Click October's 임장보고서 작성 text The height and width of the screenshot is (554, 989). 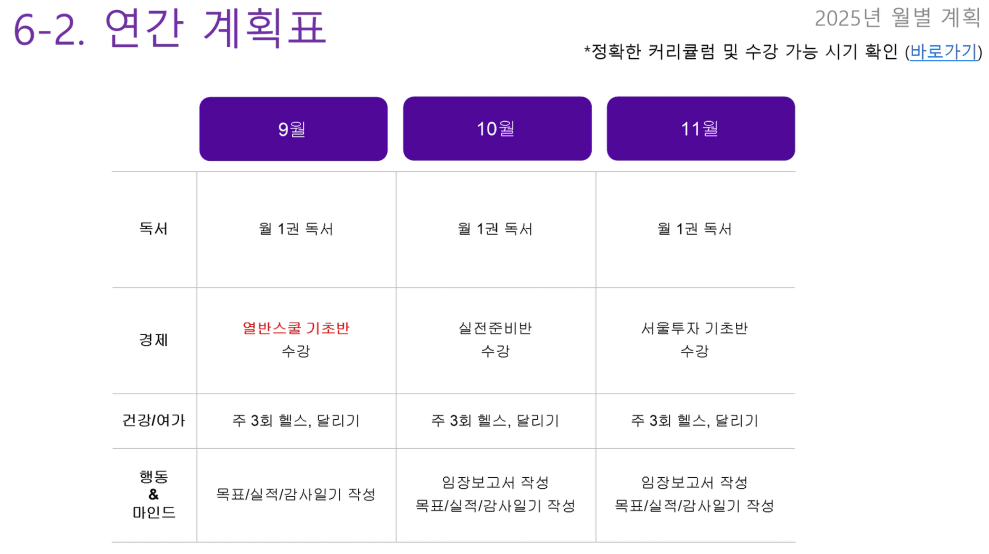496,483
